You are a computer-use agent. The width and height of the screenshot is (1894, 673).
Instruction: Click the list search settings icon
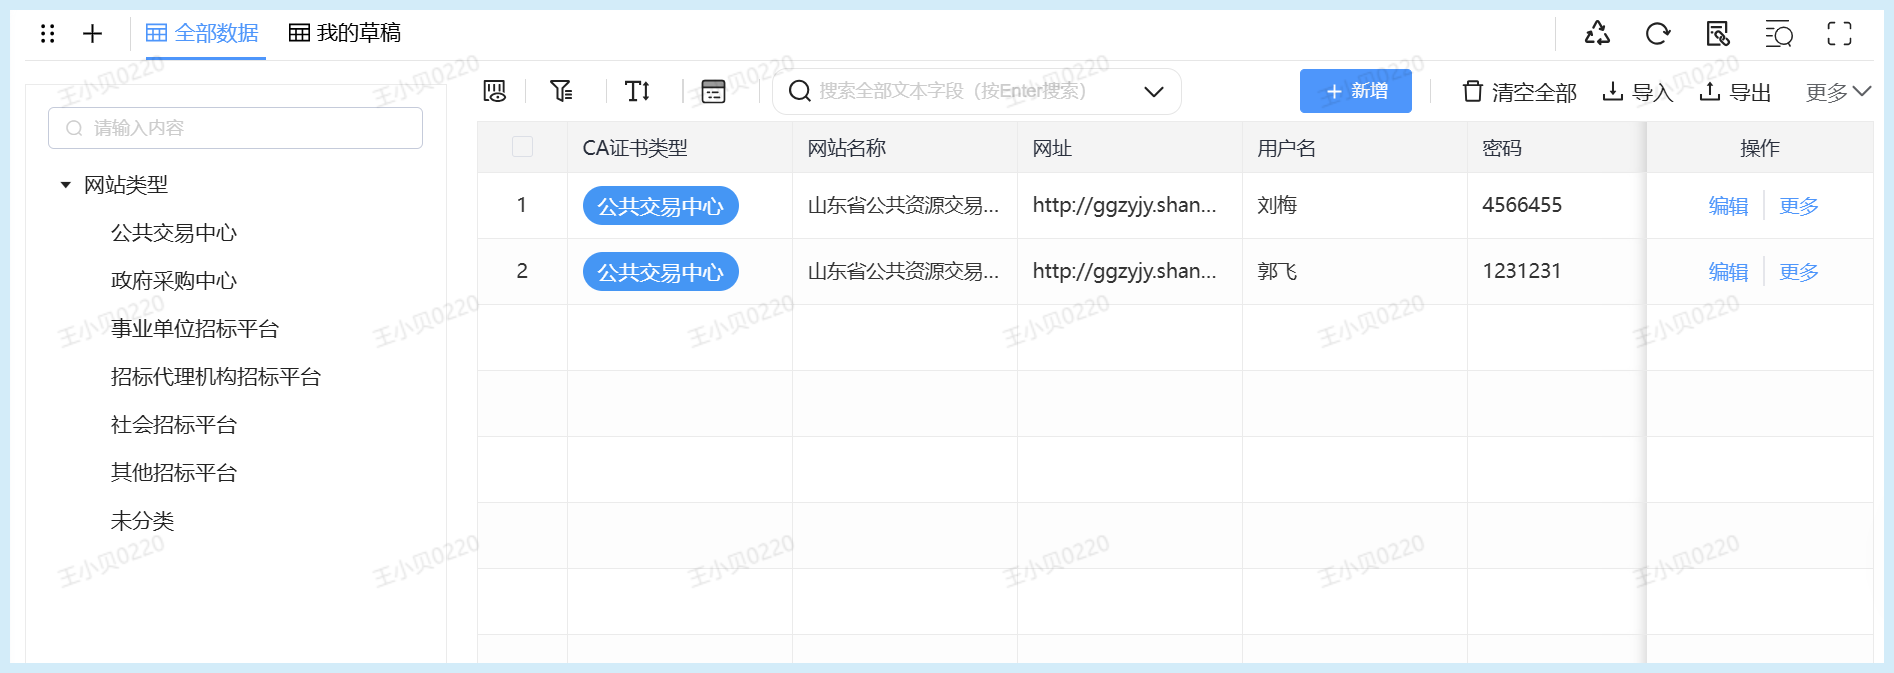coord(1778,34)
